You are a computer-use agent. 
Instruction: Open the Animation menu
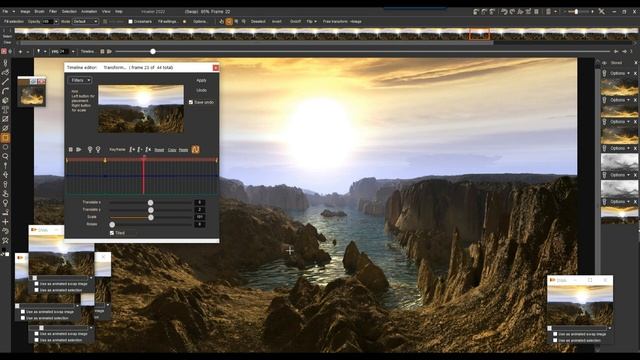tap(89, 11)
